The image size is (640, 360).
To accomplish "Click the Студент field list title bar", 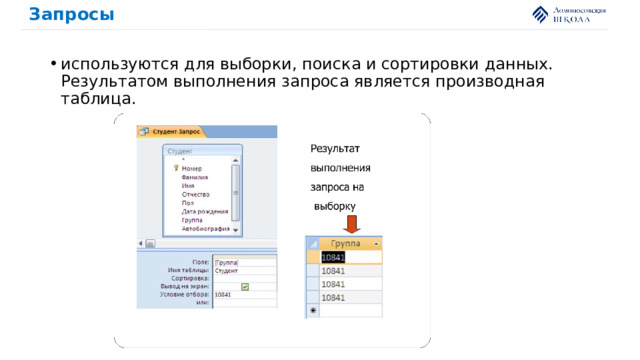I will click(x=202, y=151).
